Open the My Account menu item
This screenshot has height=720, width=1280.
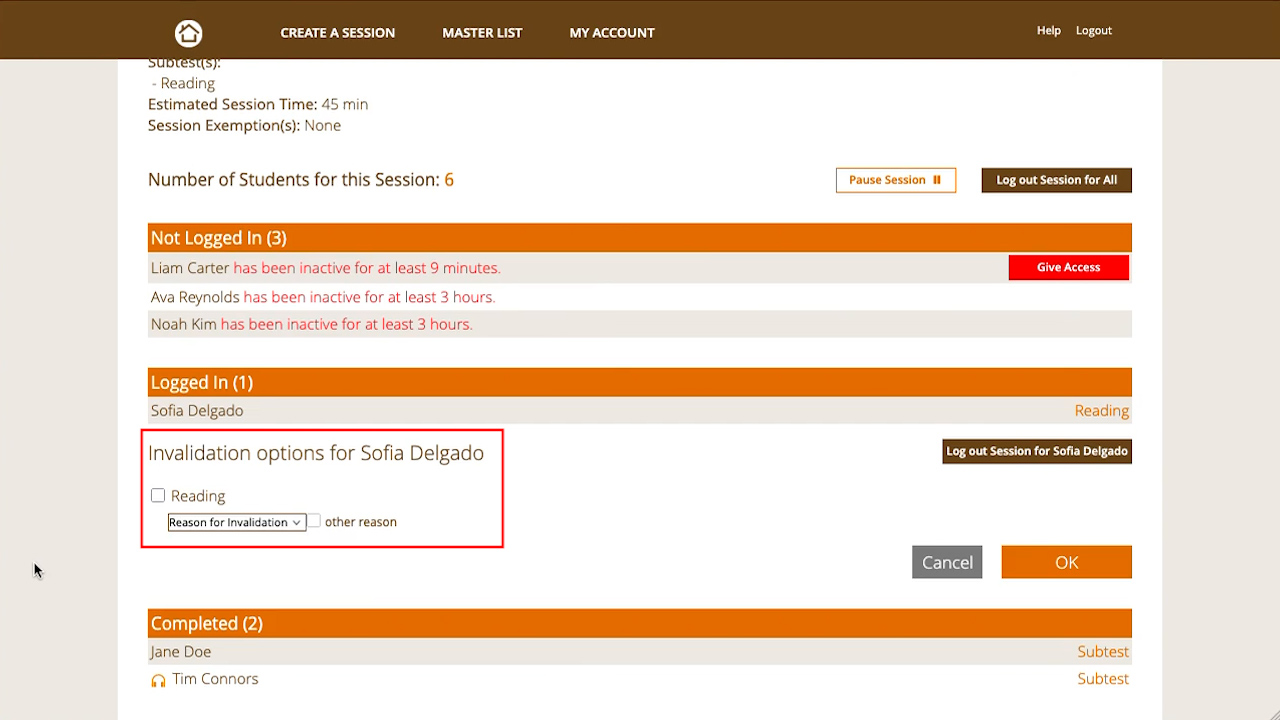(611, 33)
